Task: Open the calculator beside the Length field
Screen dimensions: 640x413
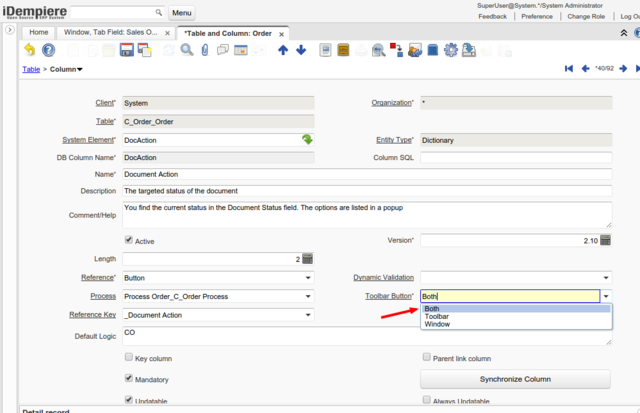Action: pyautogui.click(x=307, y=259)
